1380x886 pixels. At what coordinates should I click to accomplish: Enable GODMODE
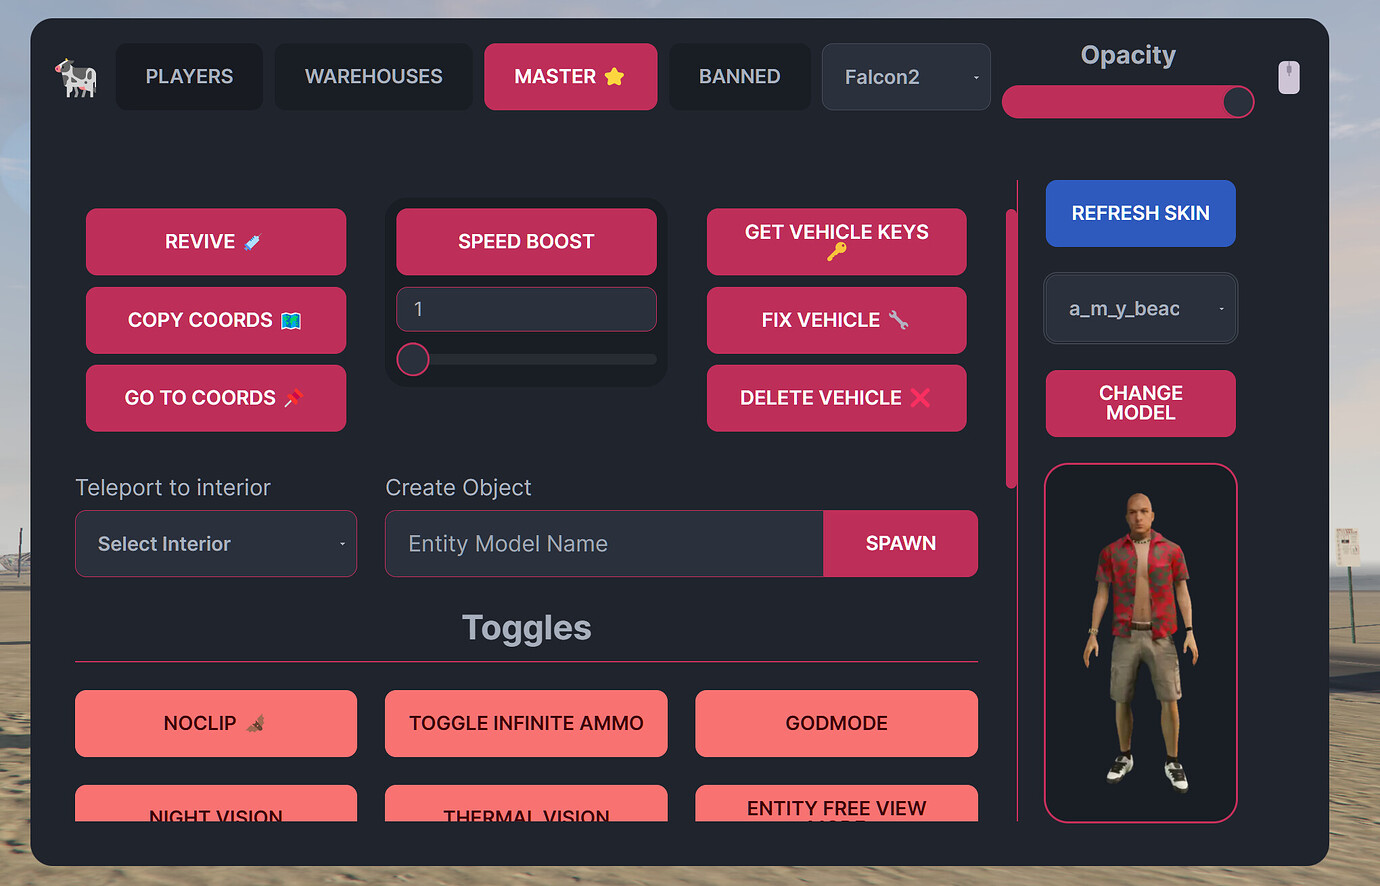point(836,723)
